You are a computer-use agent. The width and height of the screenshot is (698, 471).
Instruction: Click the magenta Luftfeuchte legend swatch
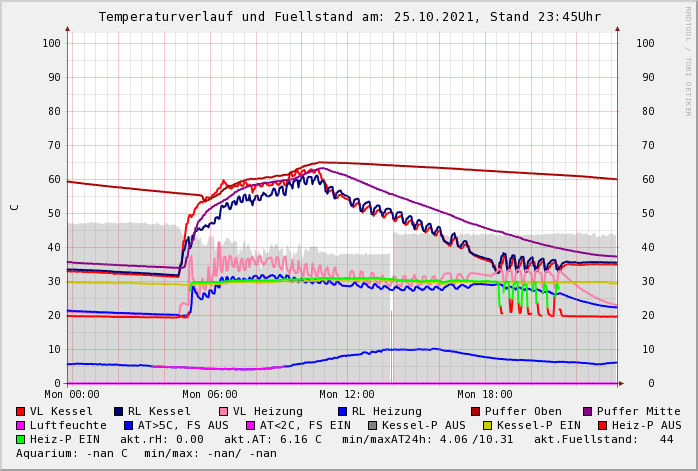coord(21,426)
